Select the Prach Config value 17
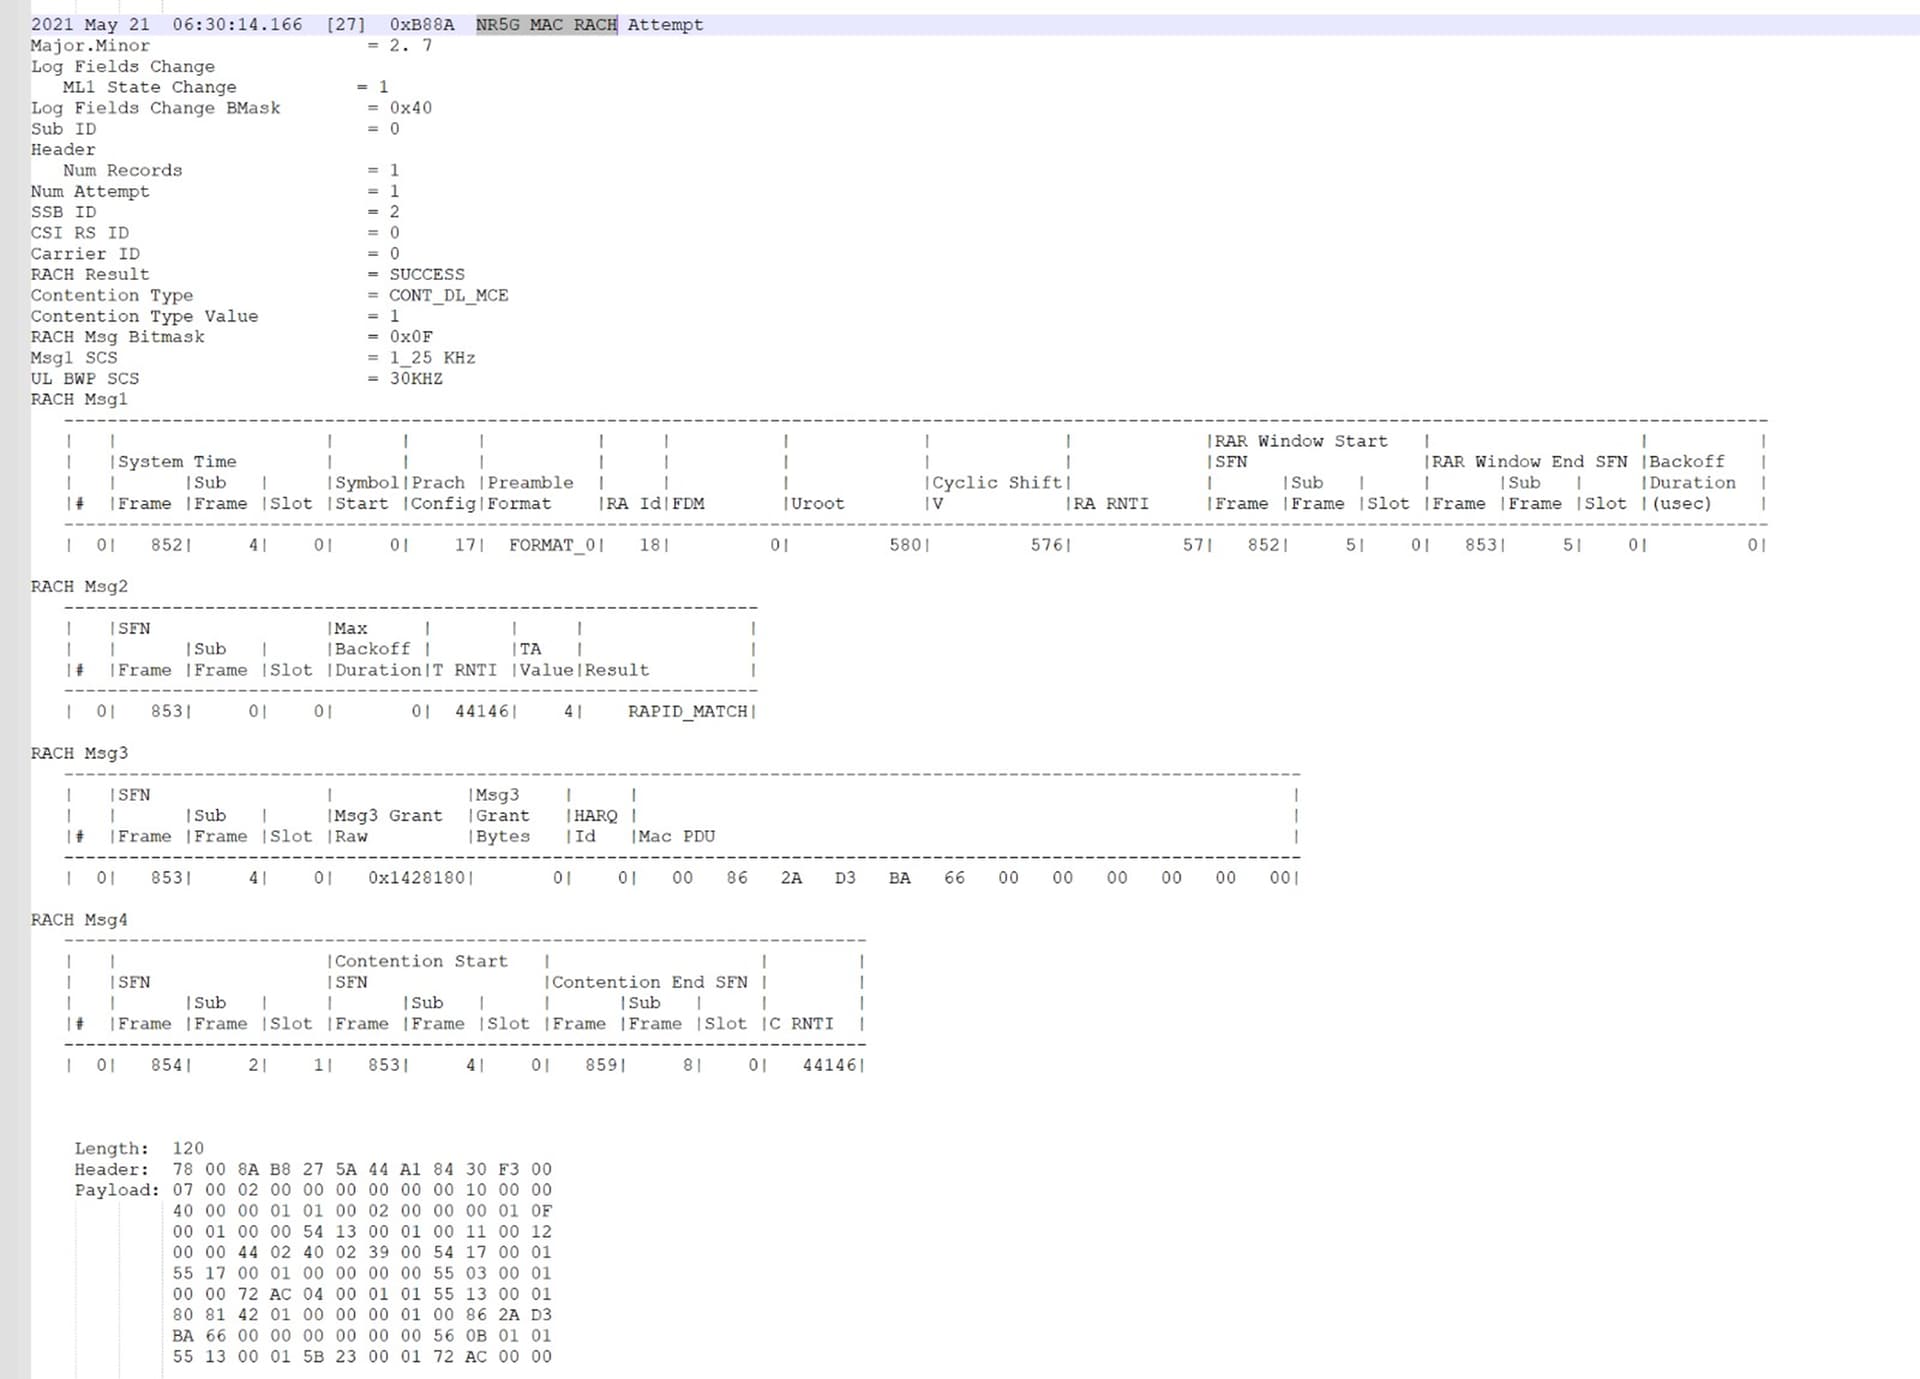Screen dimensions: 1920x1379 pyautogui.click(x=466, y=546)
